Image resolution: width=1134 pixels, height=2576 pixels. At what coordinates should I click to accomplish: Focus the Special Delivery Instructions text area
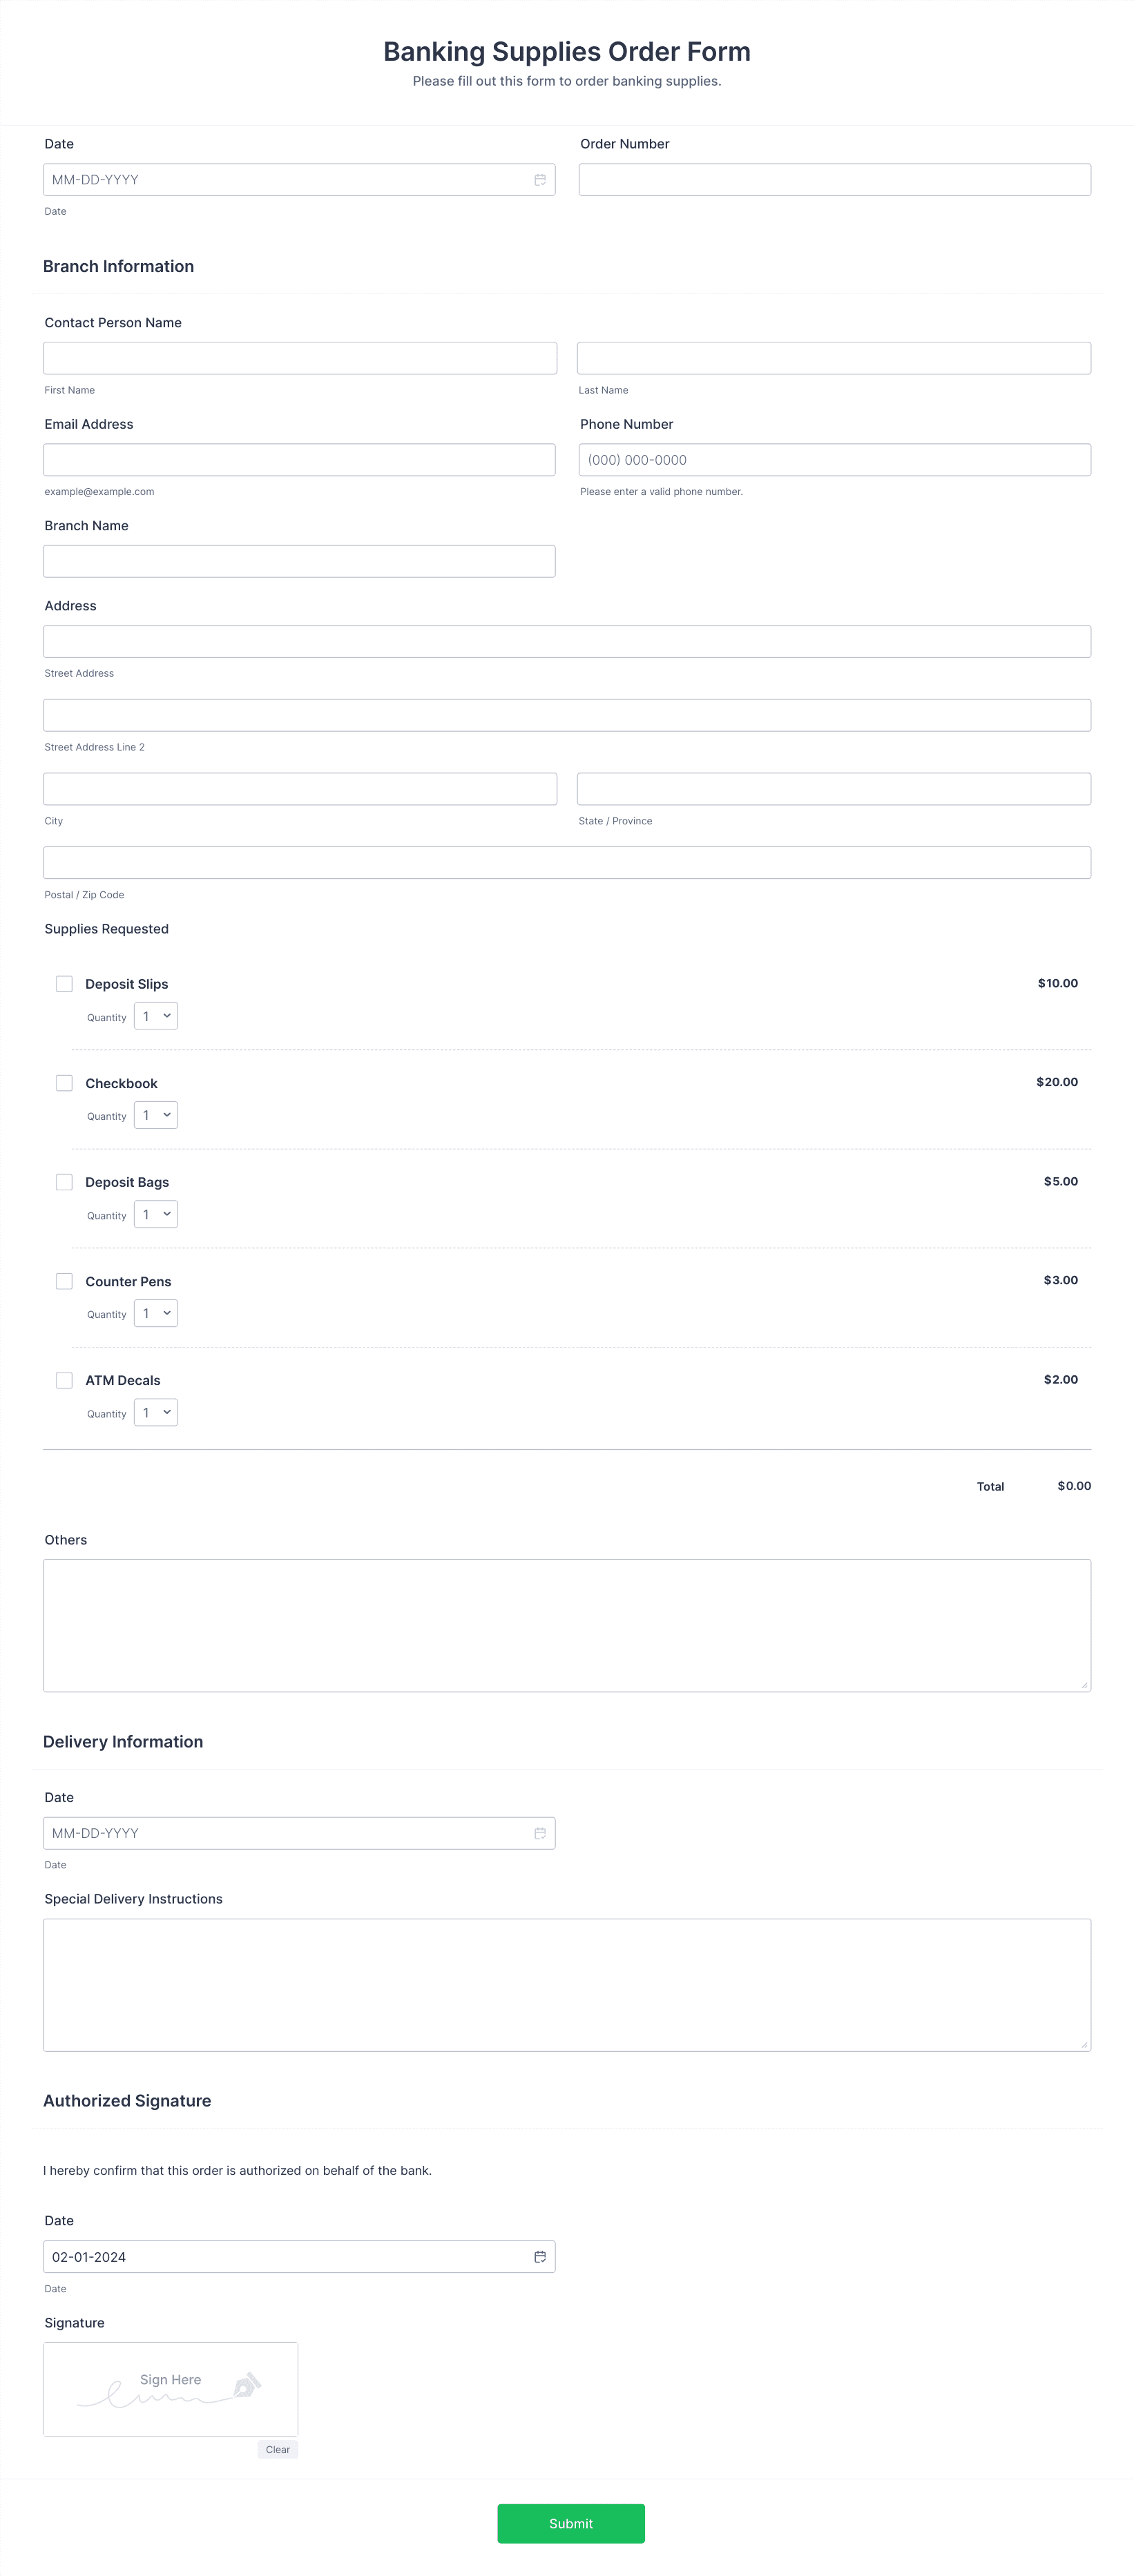(567, 1985)
